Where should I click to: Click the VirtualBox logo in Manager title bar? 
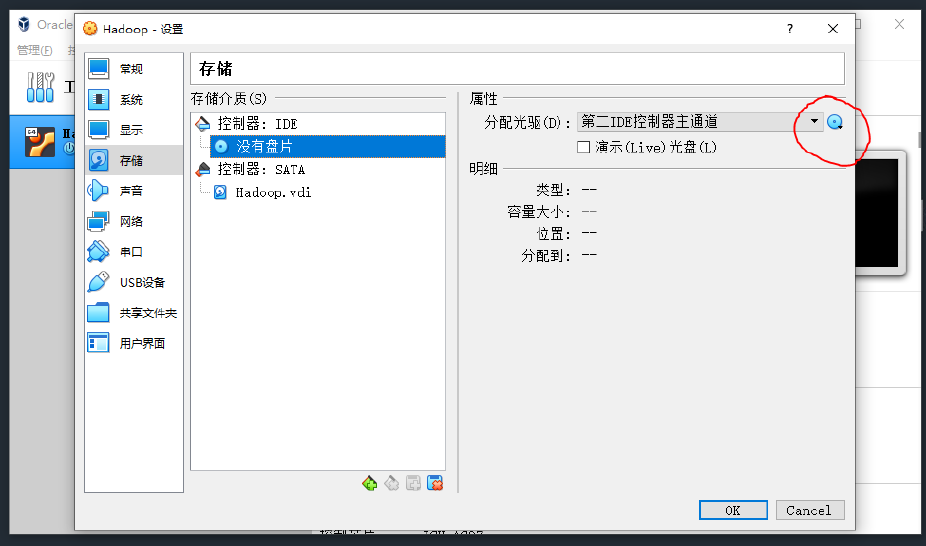[x=24, y=24]
